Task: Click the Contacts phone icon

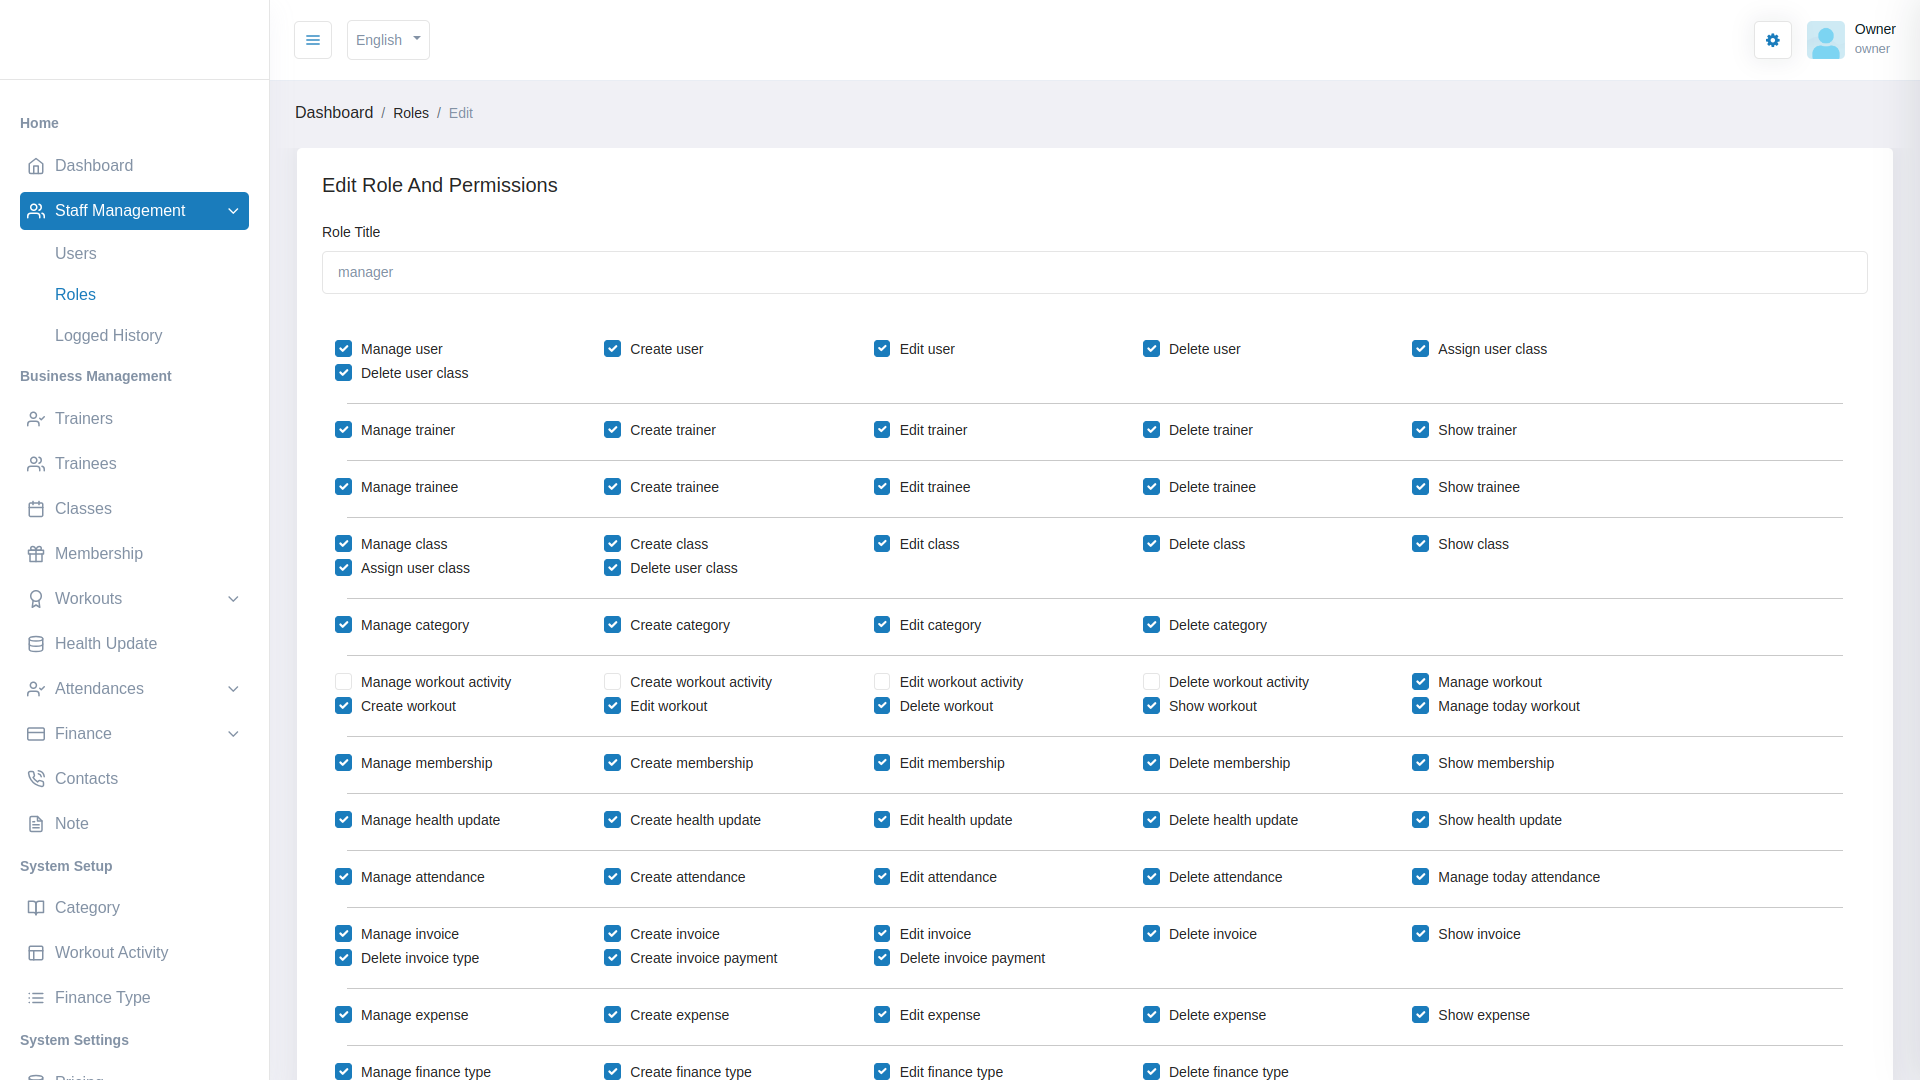Action: 36,779
